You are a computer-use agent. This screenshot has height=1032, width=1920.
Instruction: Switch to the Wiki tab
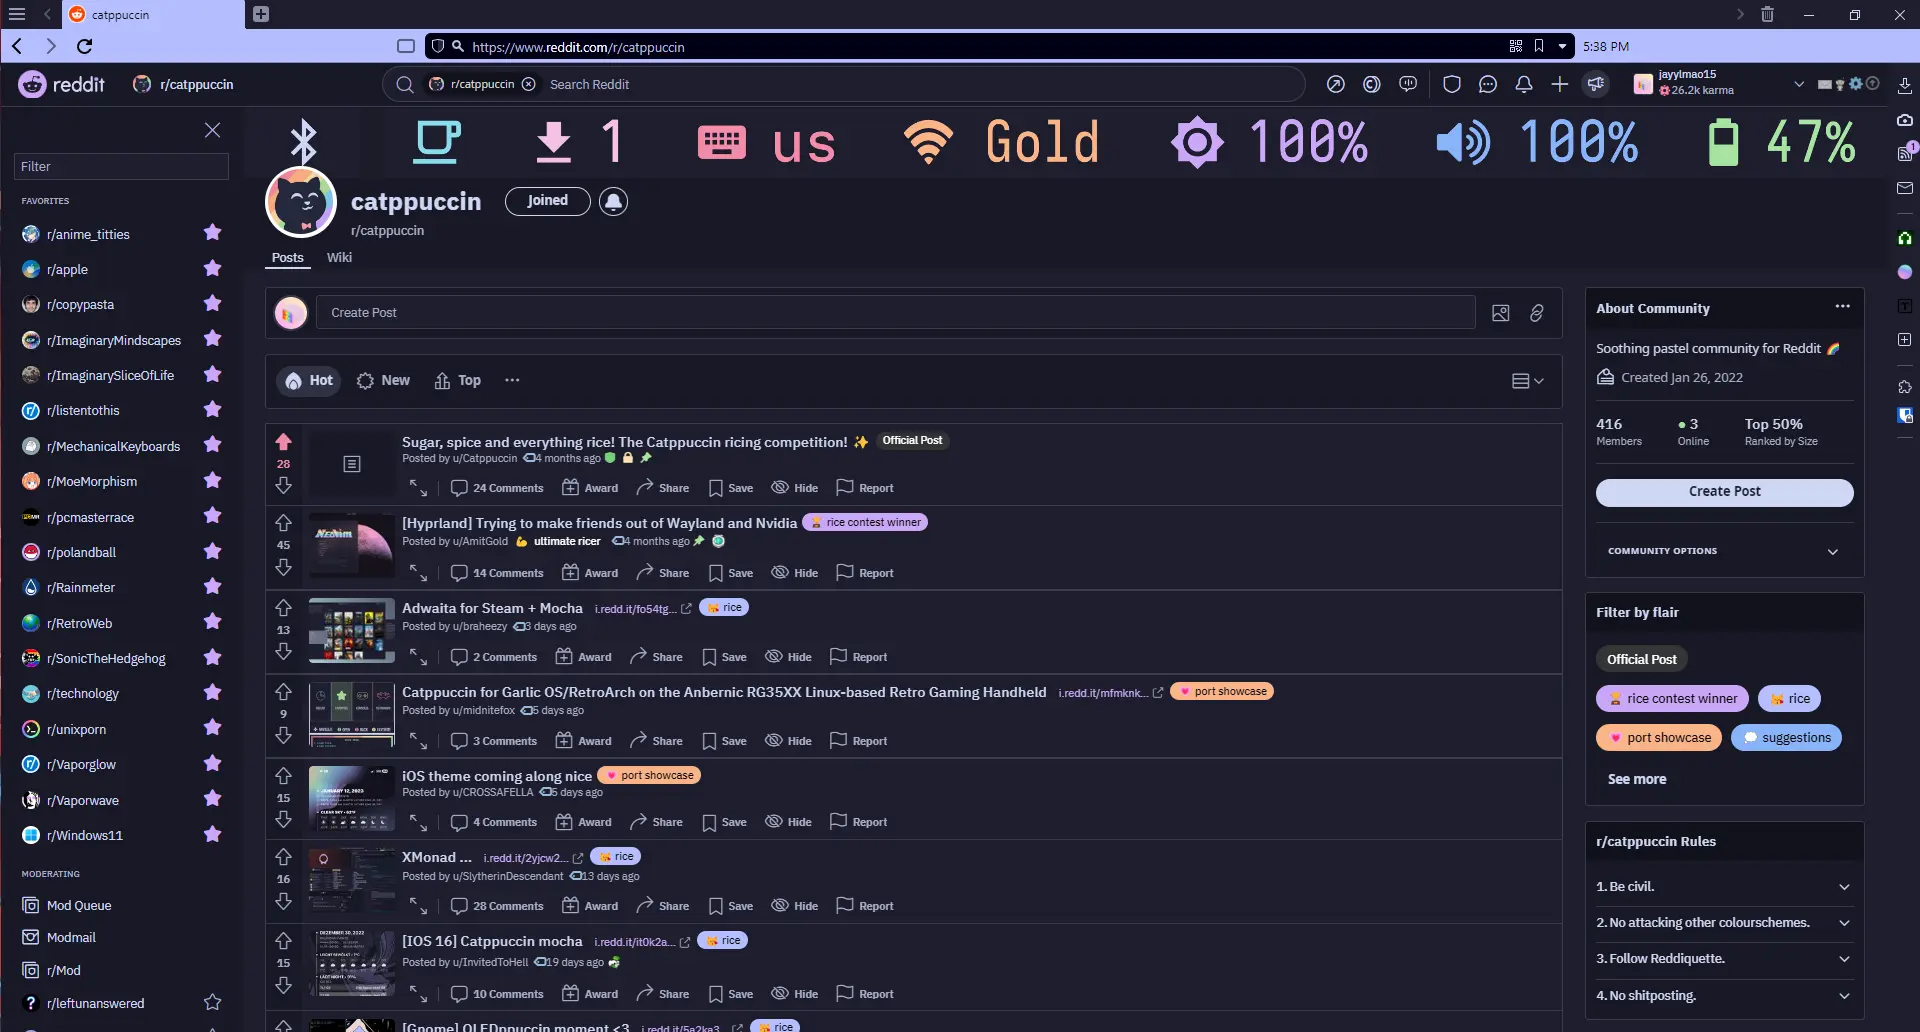339,257
